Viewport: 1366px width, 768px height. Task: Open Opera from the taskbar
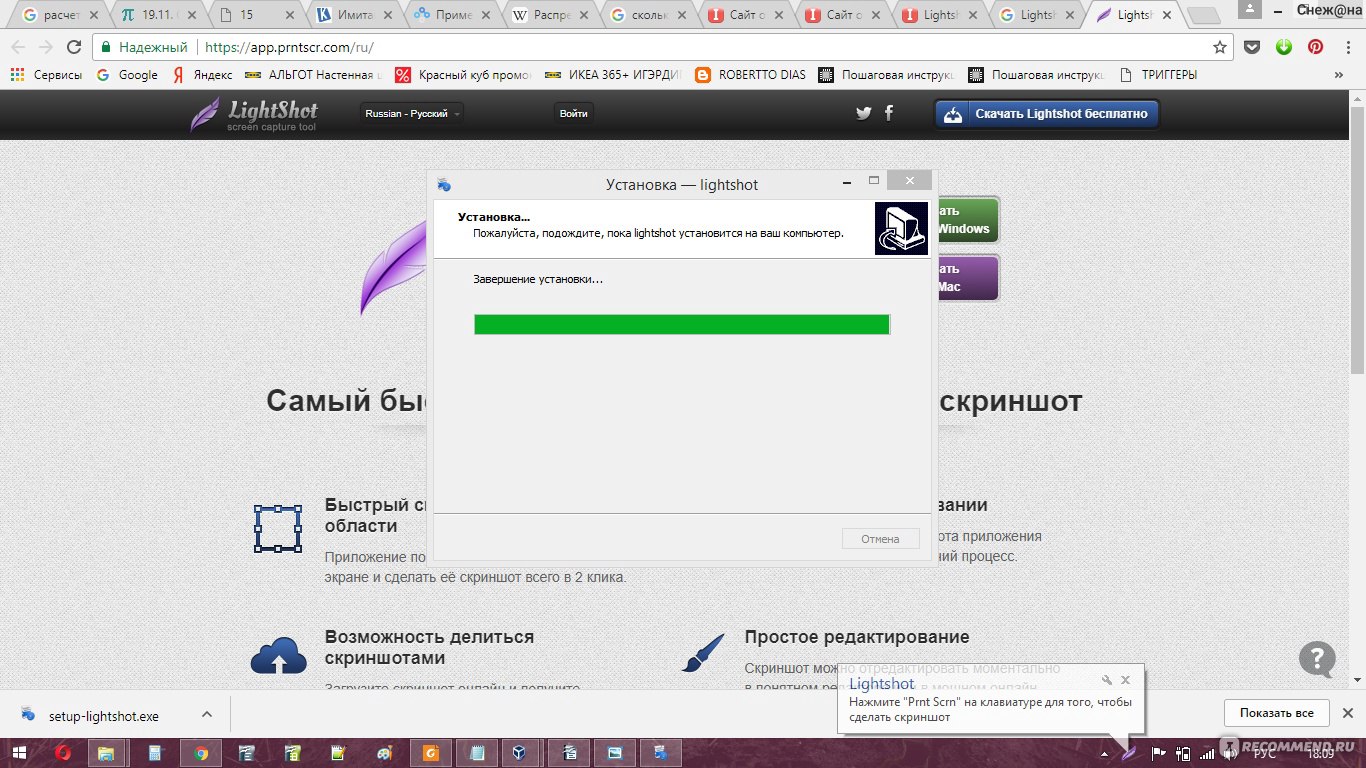pyautogui.click(x=63, y=753)
